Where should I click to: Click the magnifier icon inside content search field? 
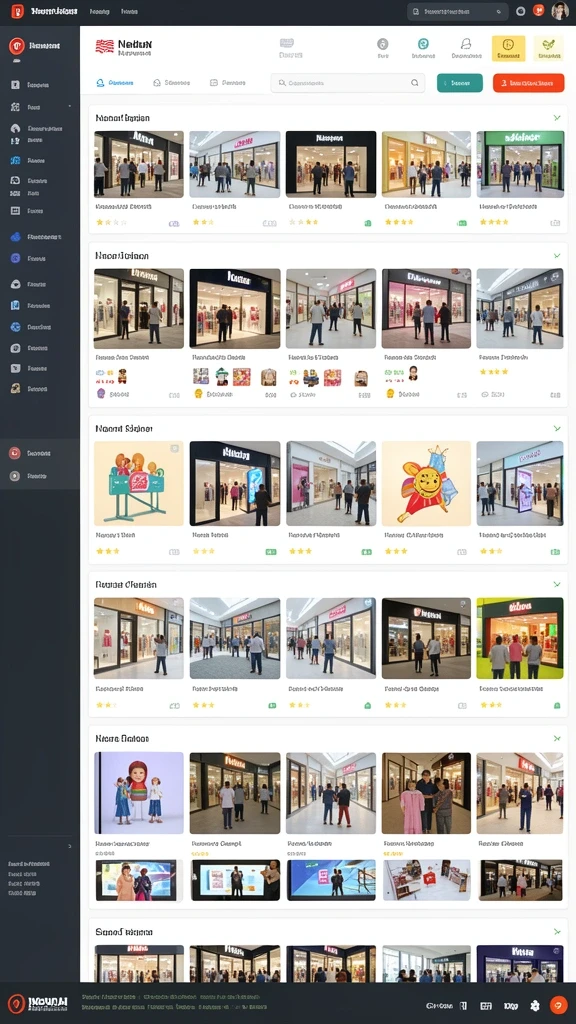414,83
